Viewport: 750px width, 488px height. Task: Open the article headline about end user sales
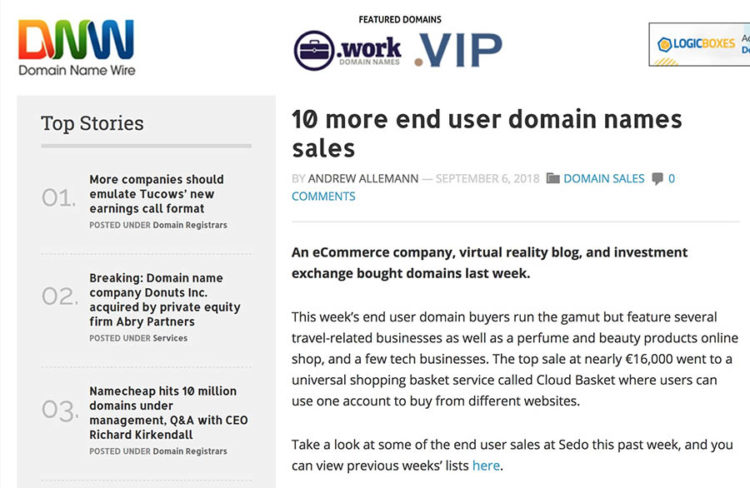click(486, 134)
